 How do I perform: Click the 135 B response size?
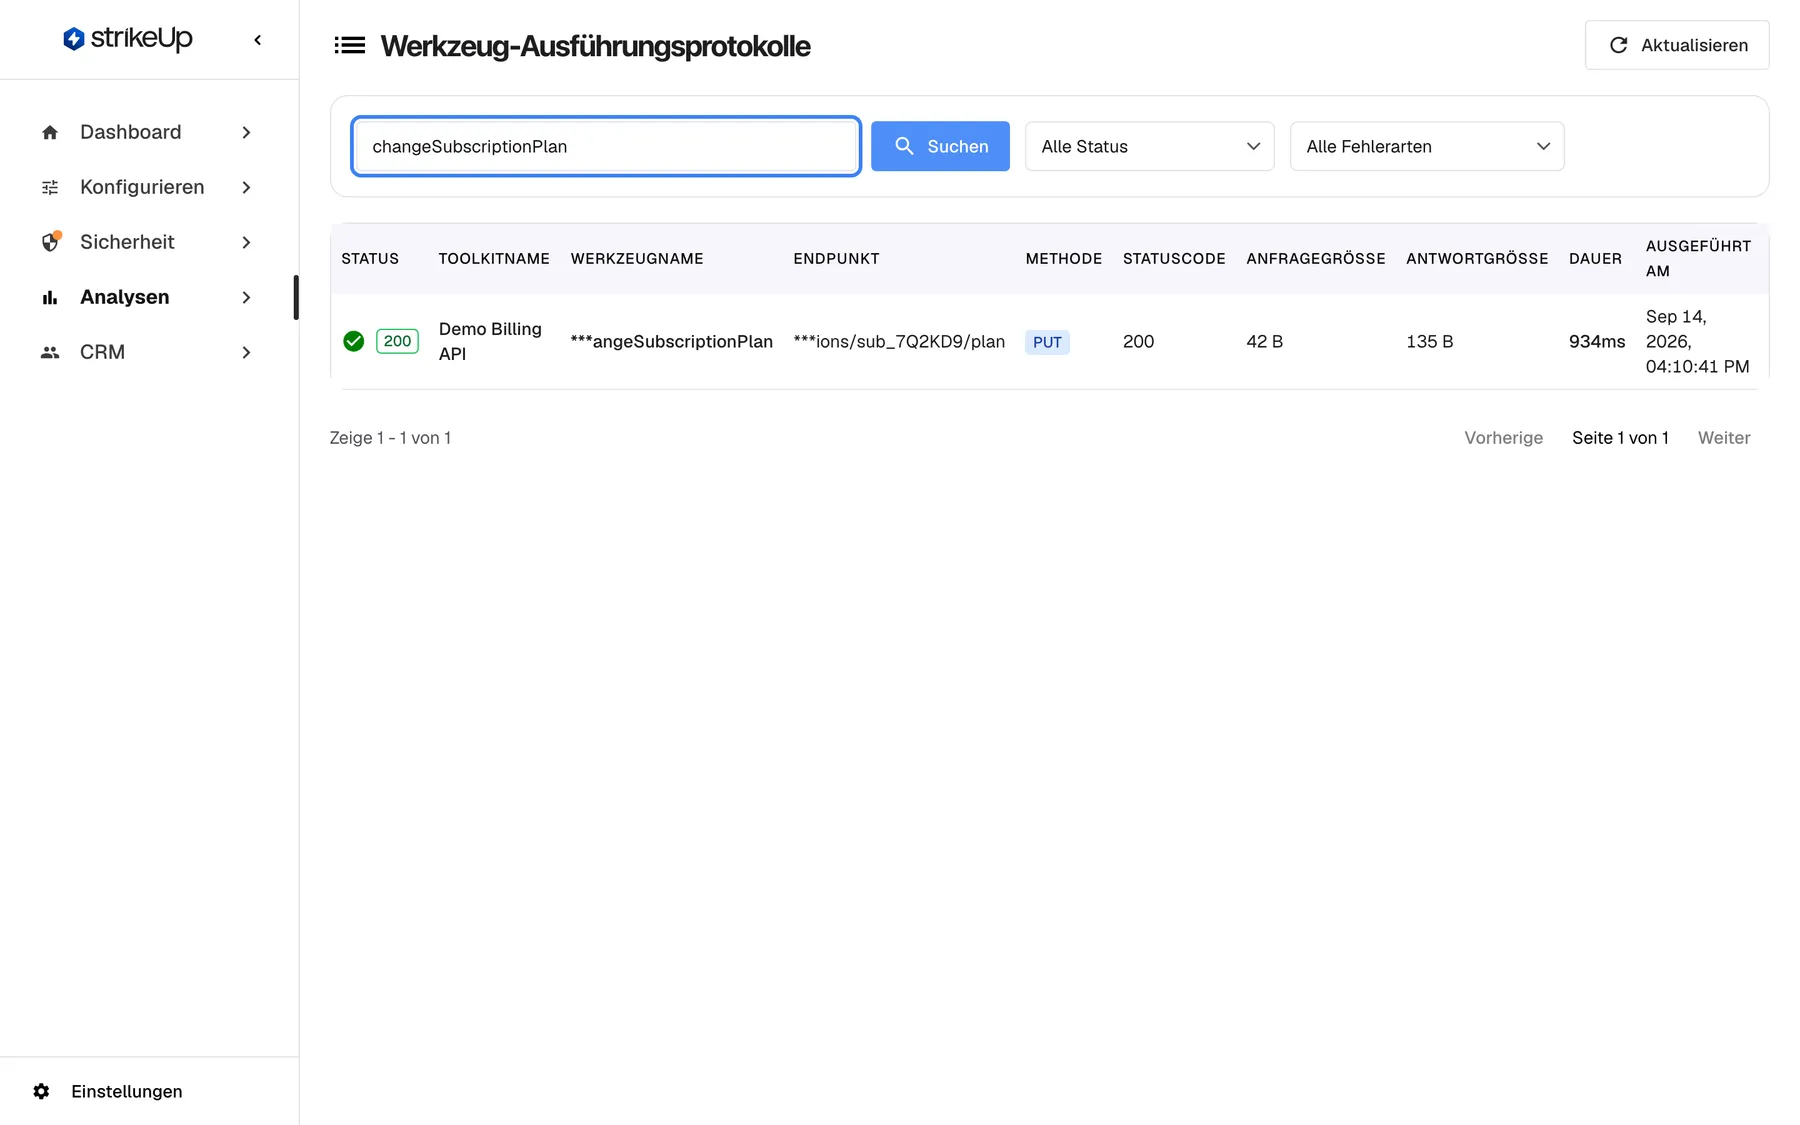coord(1429,341)
